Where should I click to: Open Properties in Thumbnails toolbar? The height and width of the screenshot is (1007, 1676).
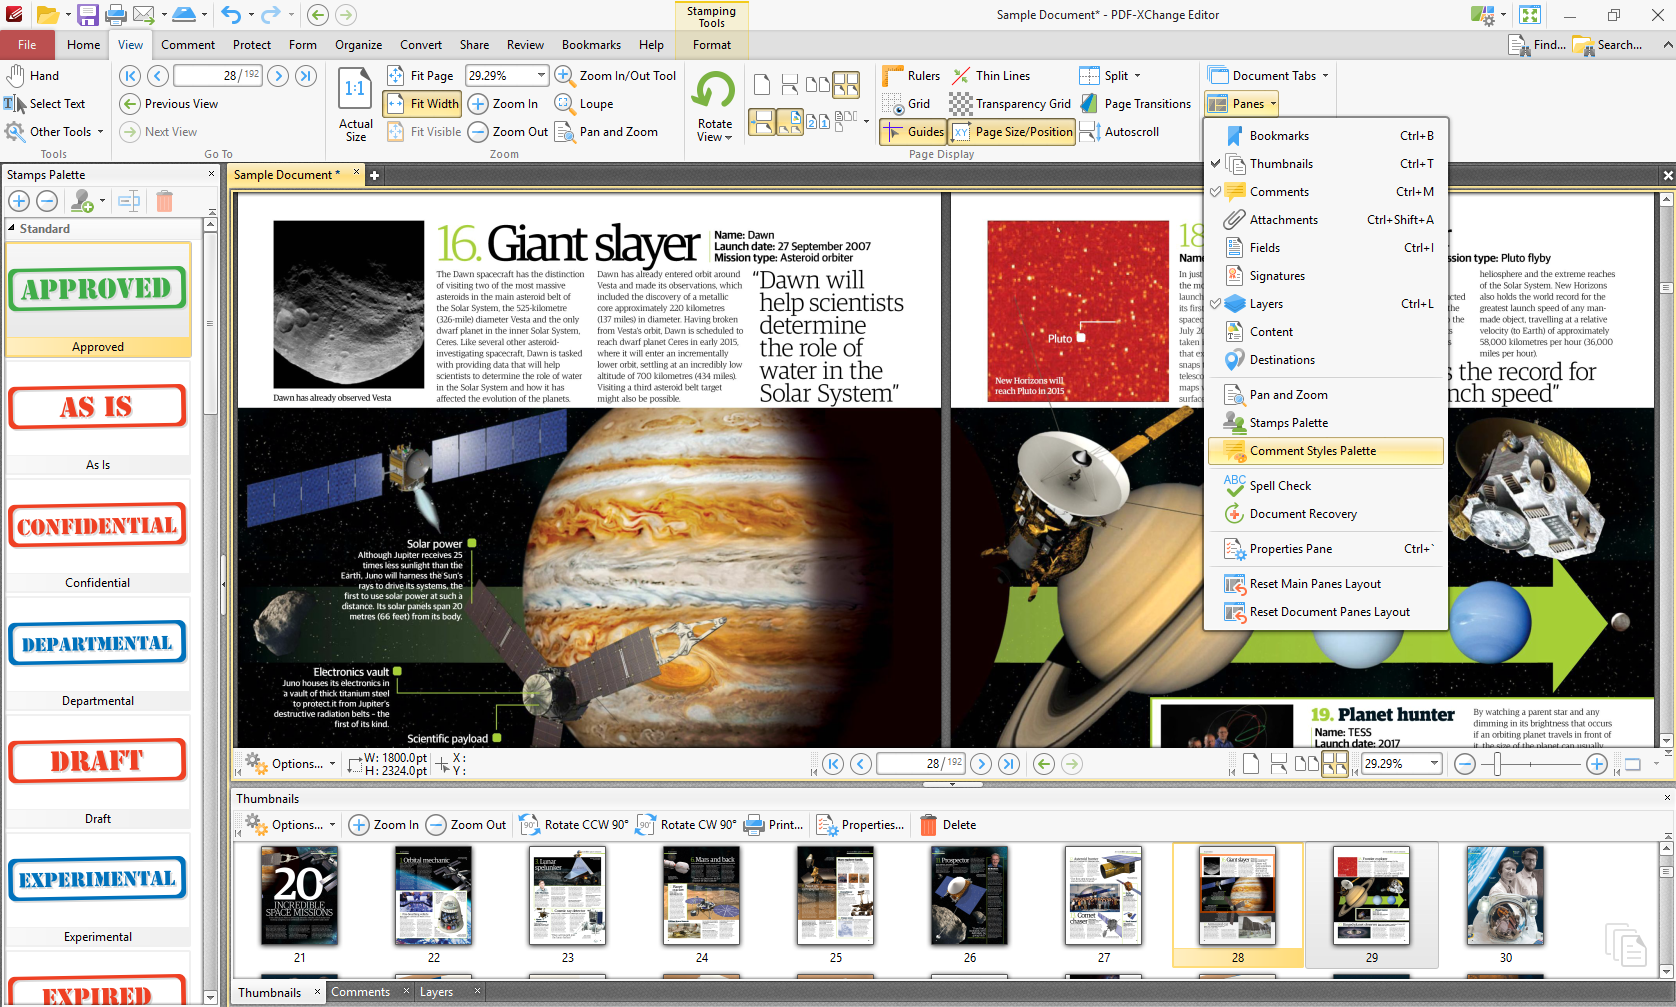(x=861, y=825)
